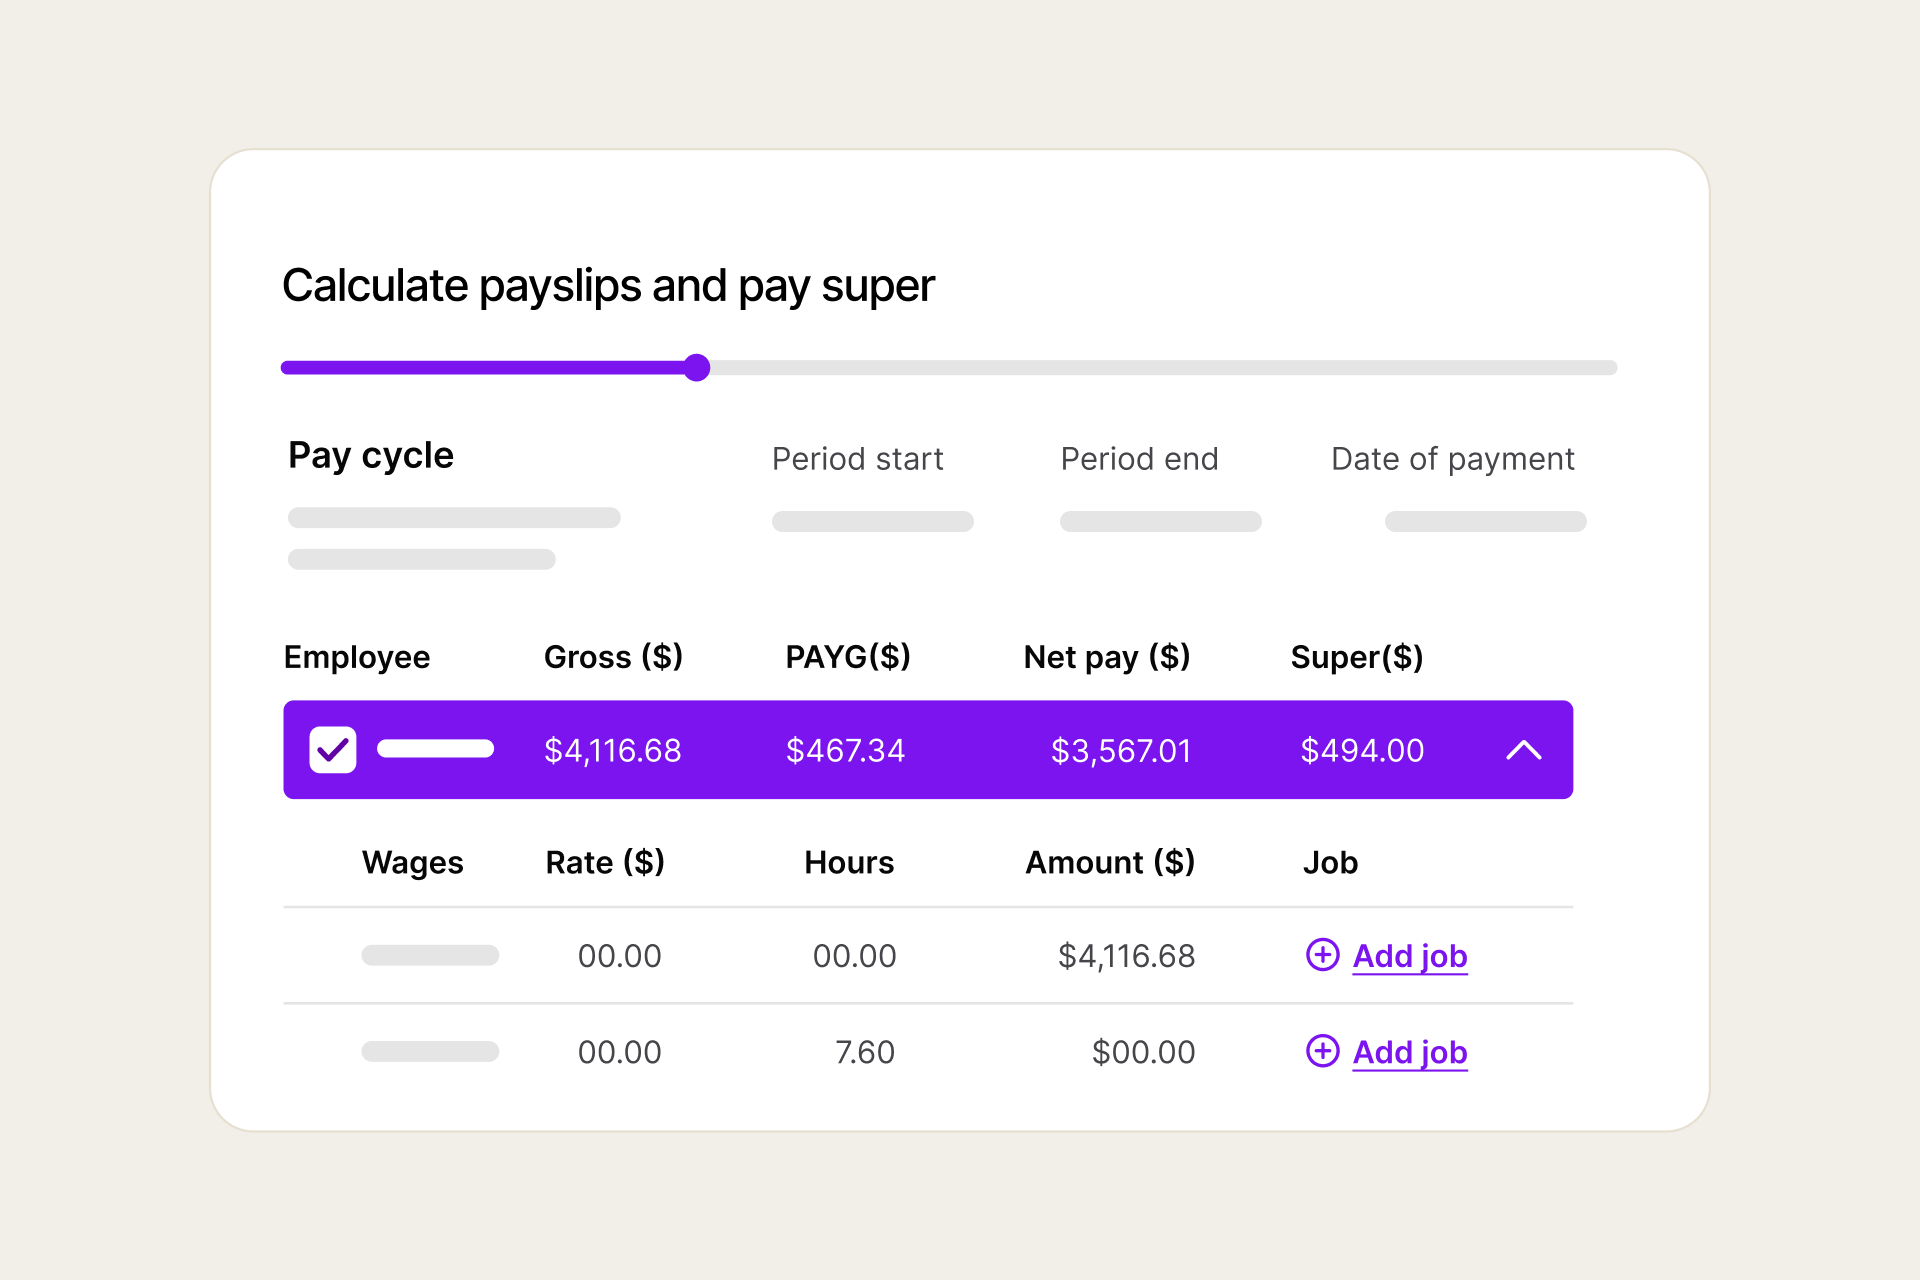
Task: Click the Super($) column header
Action: [x=1357, y=657]
